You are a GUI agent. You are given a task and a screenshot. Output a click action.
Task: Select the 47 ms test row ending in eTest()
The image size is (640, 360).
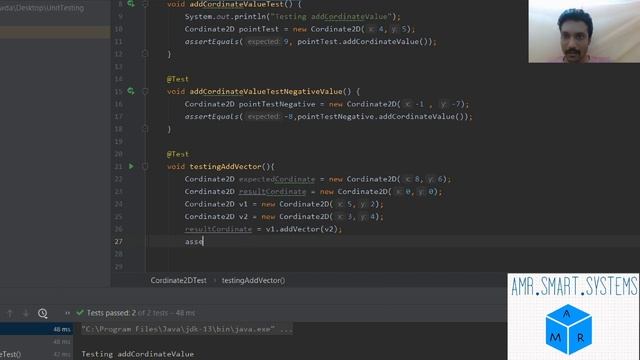[x=36, y=354]
